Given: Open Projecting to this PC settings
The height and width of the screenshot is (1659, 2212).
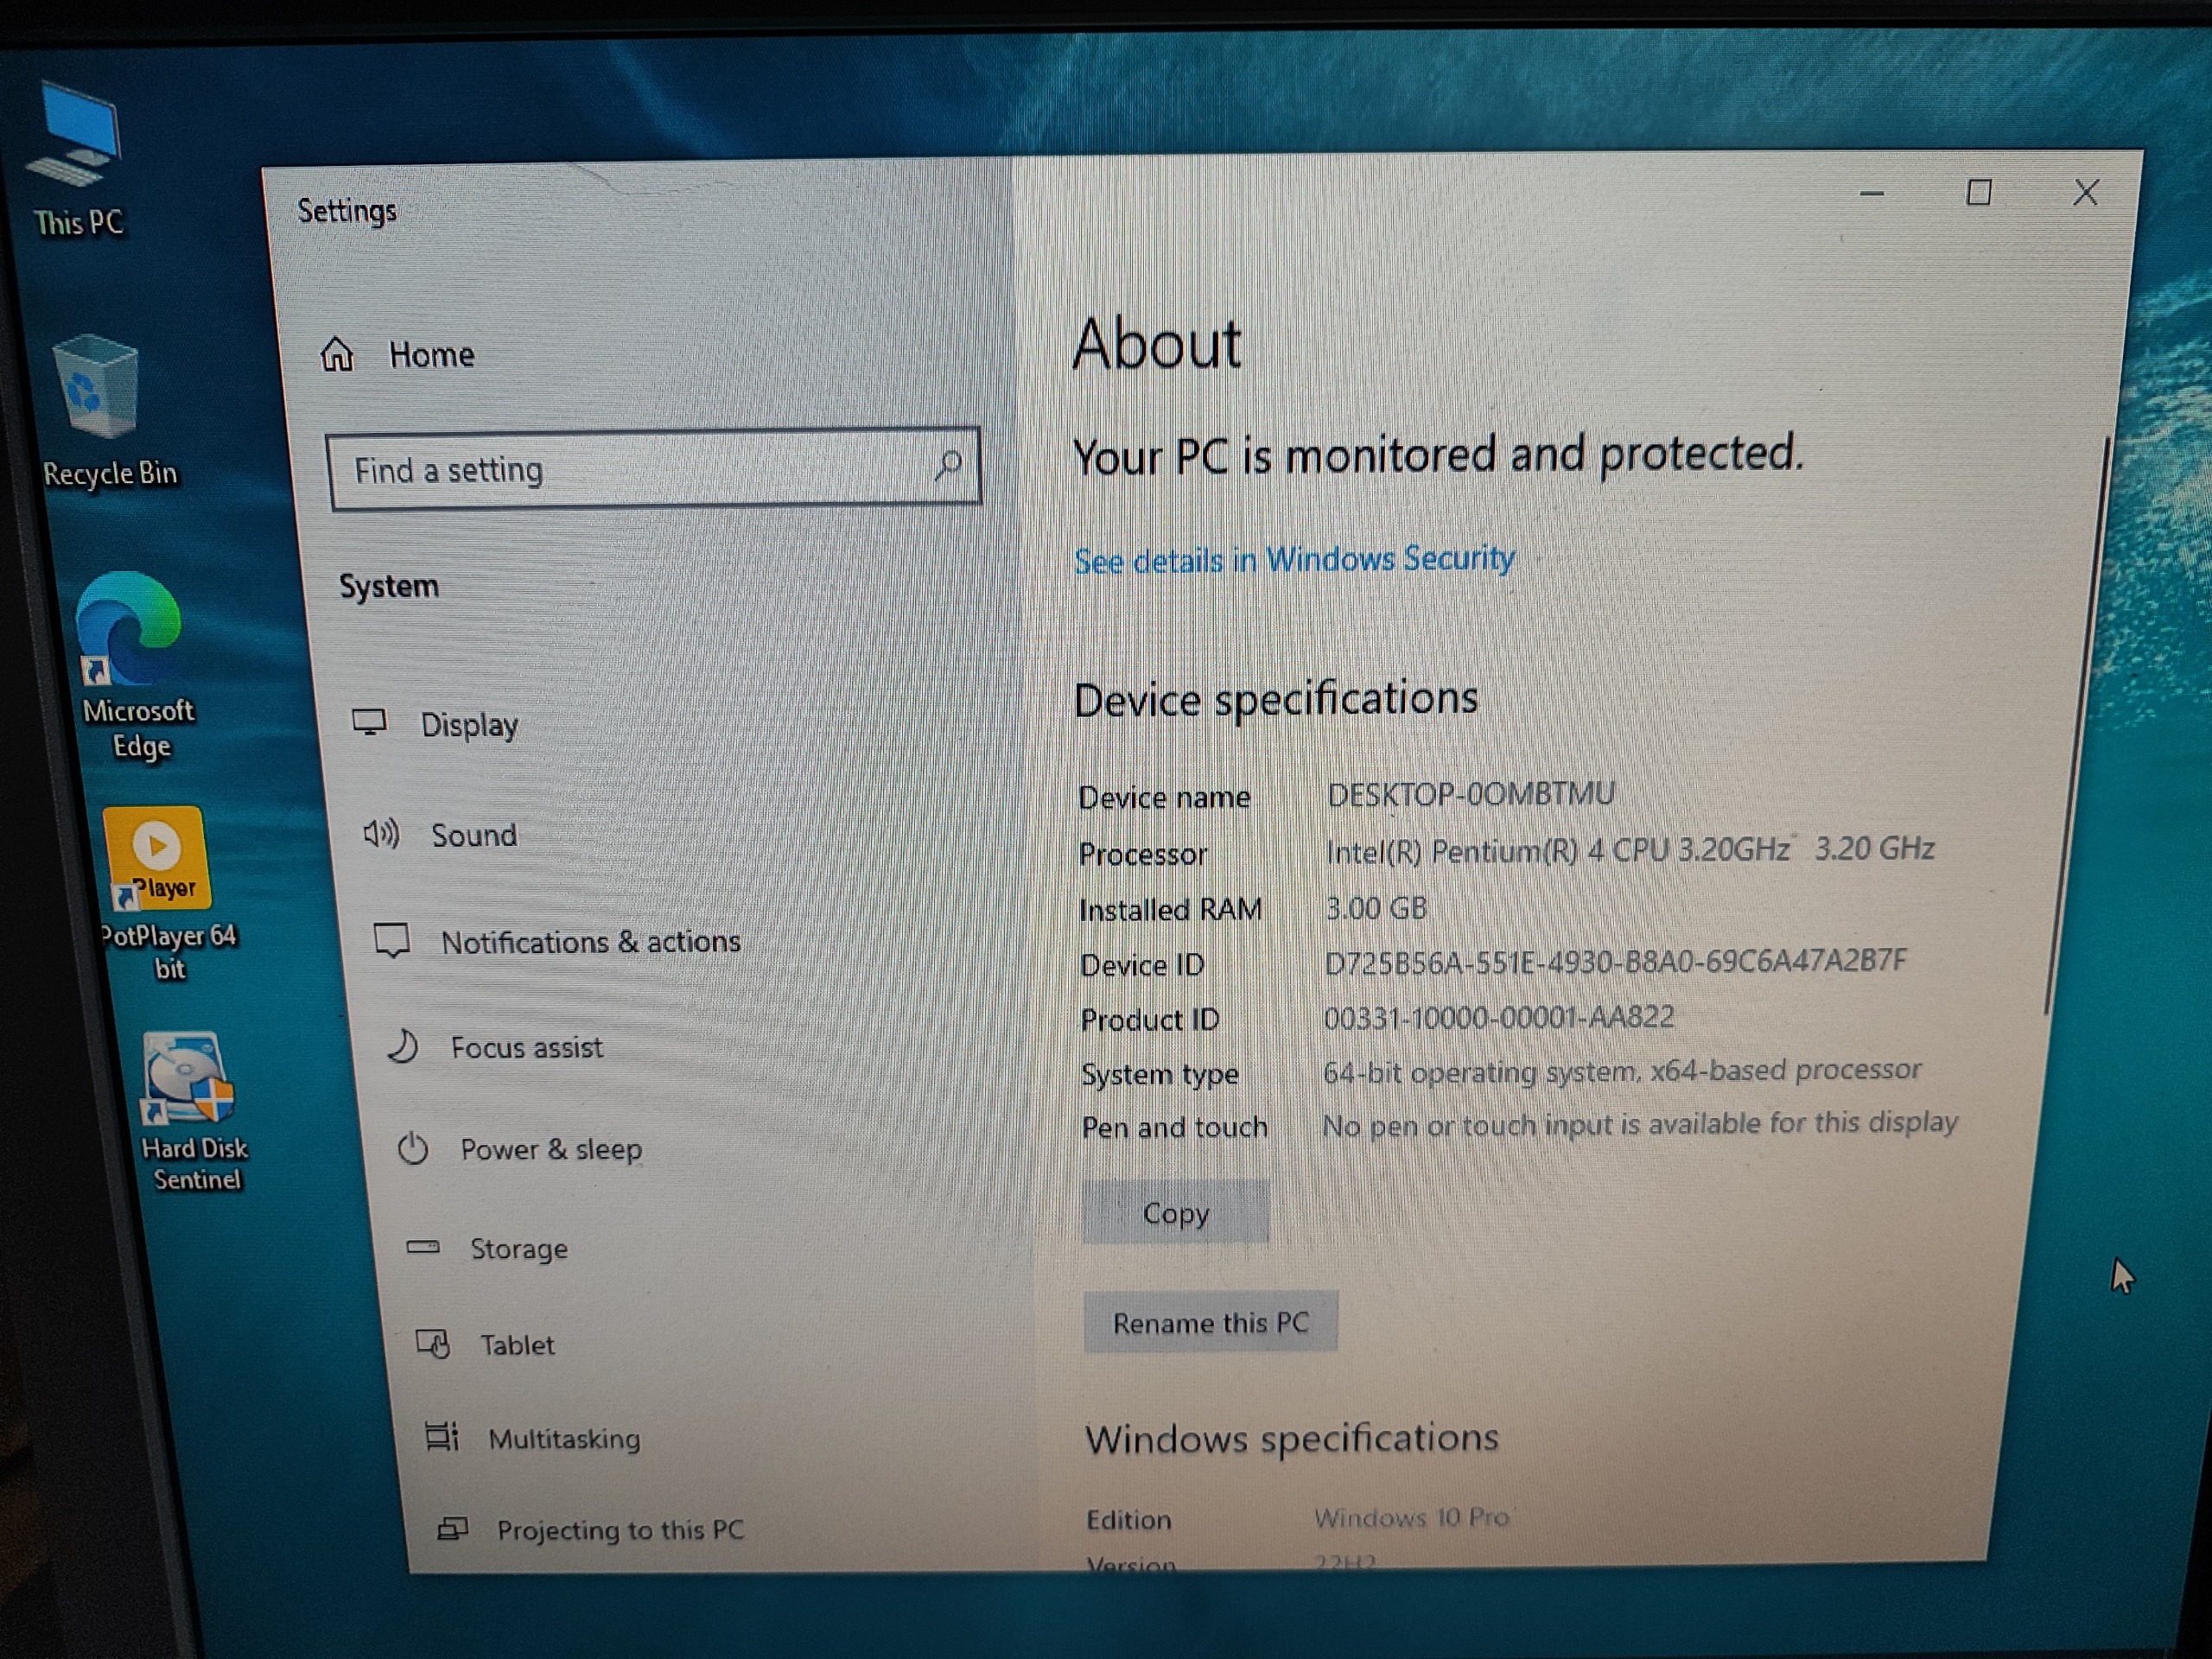Looking at the screenshot, I should (x=620, y=1530).
